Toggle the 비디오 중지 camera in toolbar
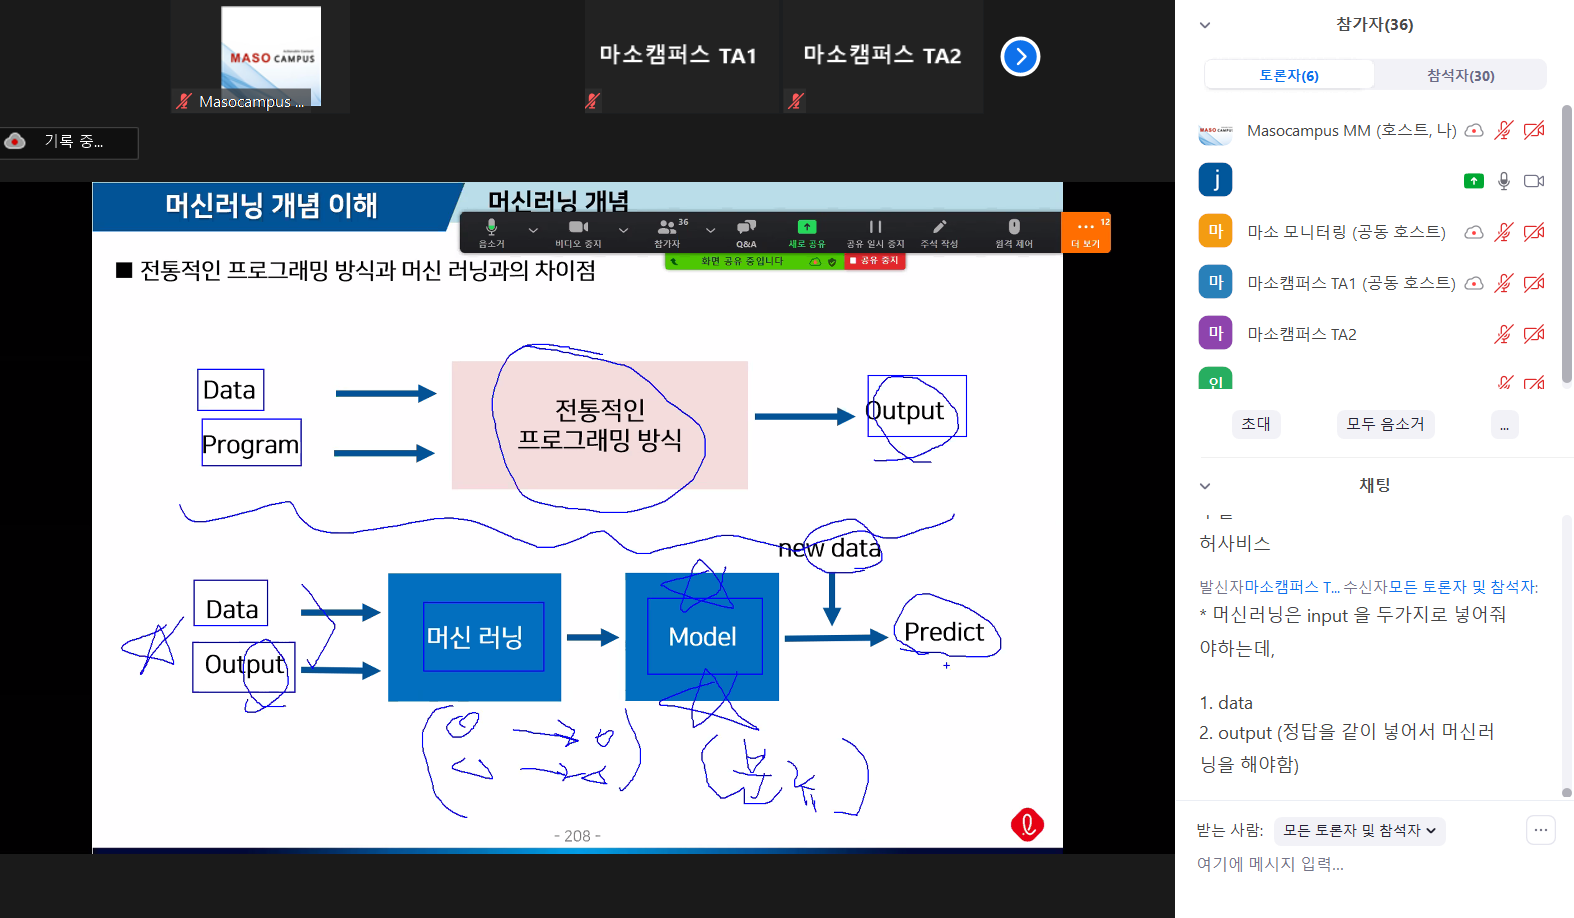 coord(578,232)
